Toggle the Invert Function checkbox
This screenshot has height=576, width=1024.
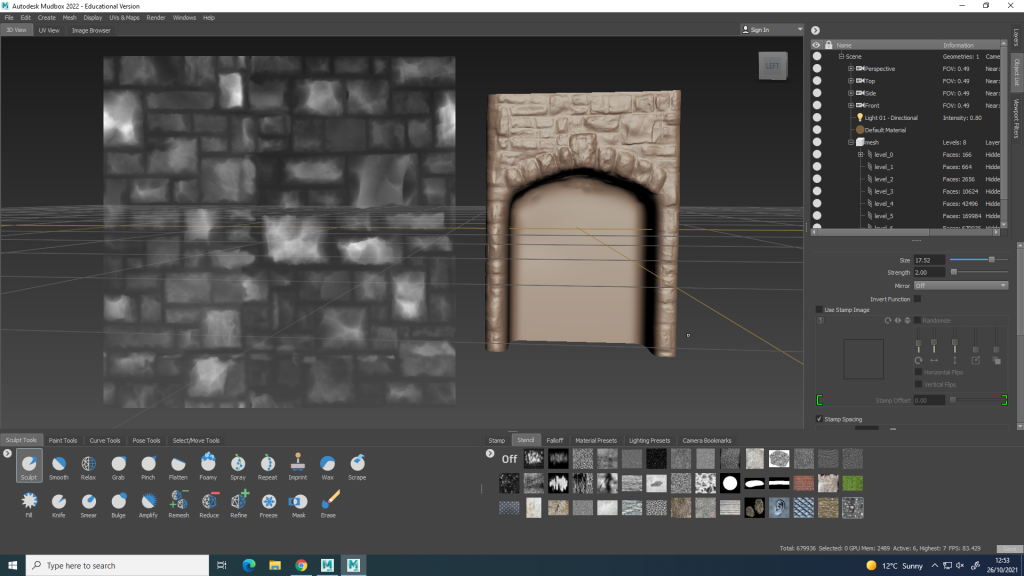pyautogui.click(x=918, y=299)
